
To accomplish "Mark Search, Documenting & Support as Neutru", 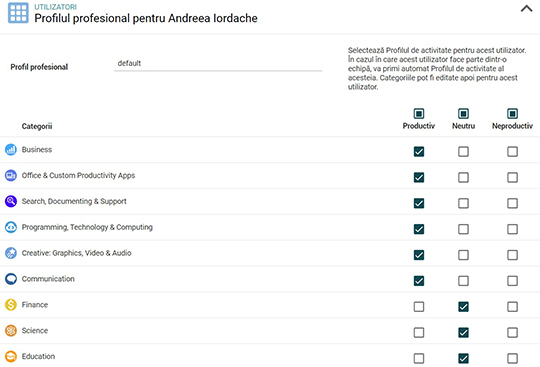I will coord(464,203).
